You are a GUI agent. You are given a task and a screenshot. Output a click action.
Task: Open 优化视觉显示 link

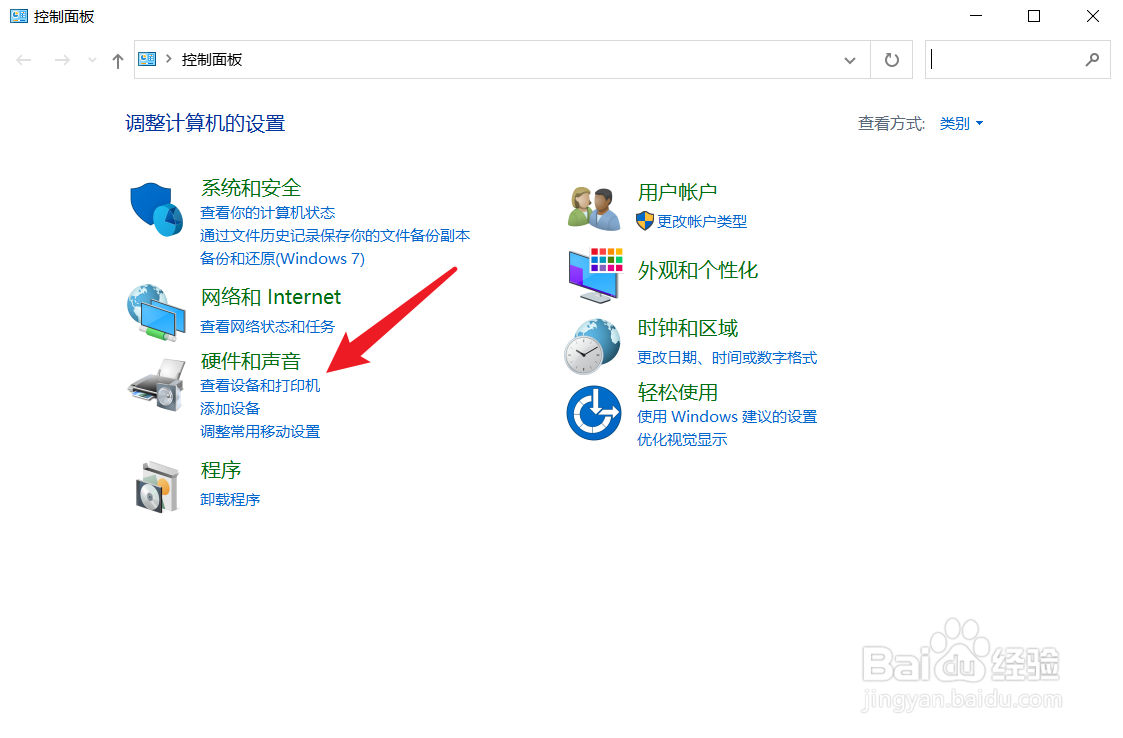(x=682, y=439)
